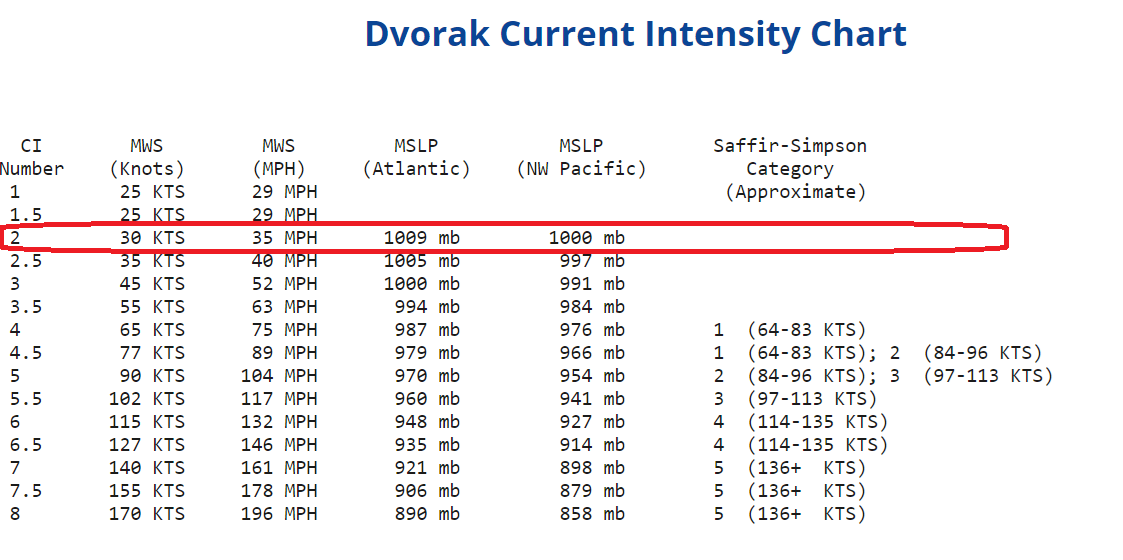Click the "MWS (Knots)" column header
1123x560 pixels.
coord(147,158)
